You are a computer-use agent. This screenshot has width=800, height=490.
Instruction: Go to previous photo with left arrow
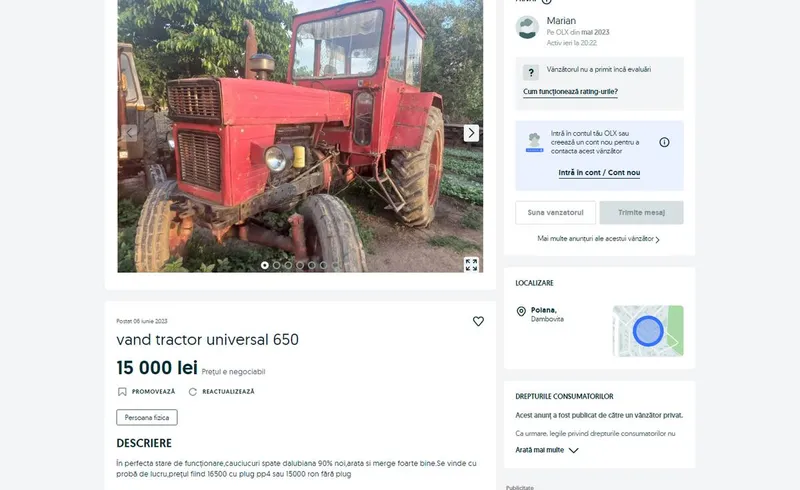click(x=130, y=133)
